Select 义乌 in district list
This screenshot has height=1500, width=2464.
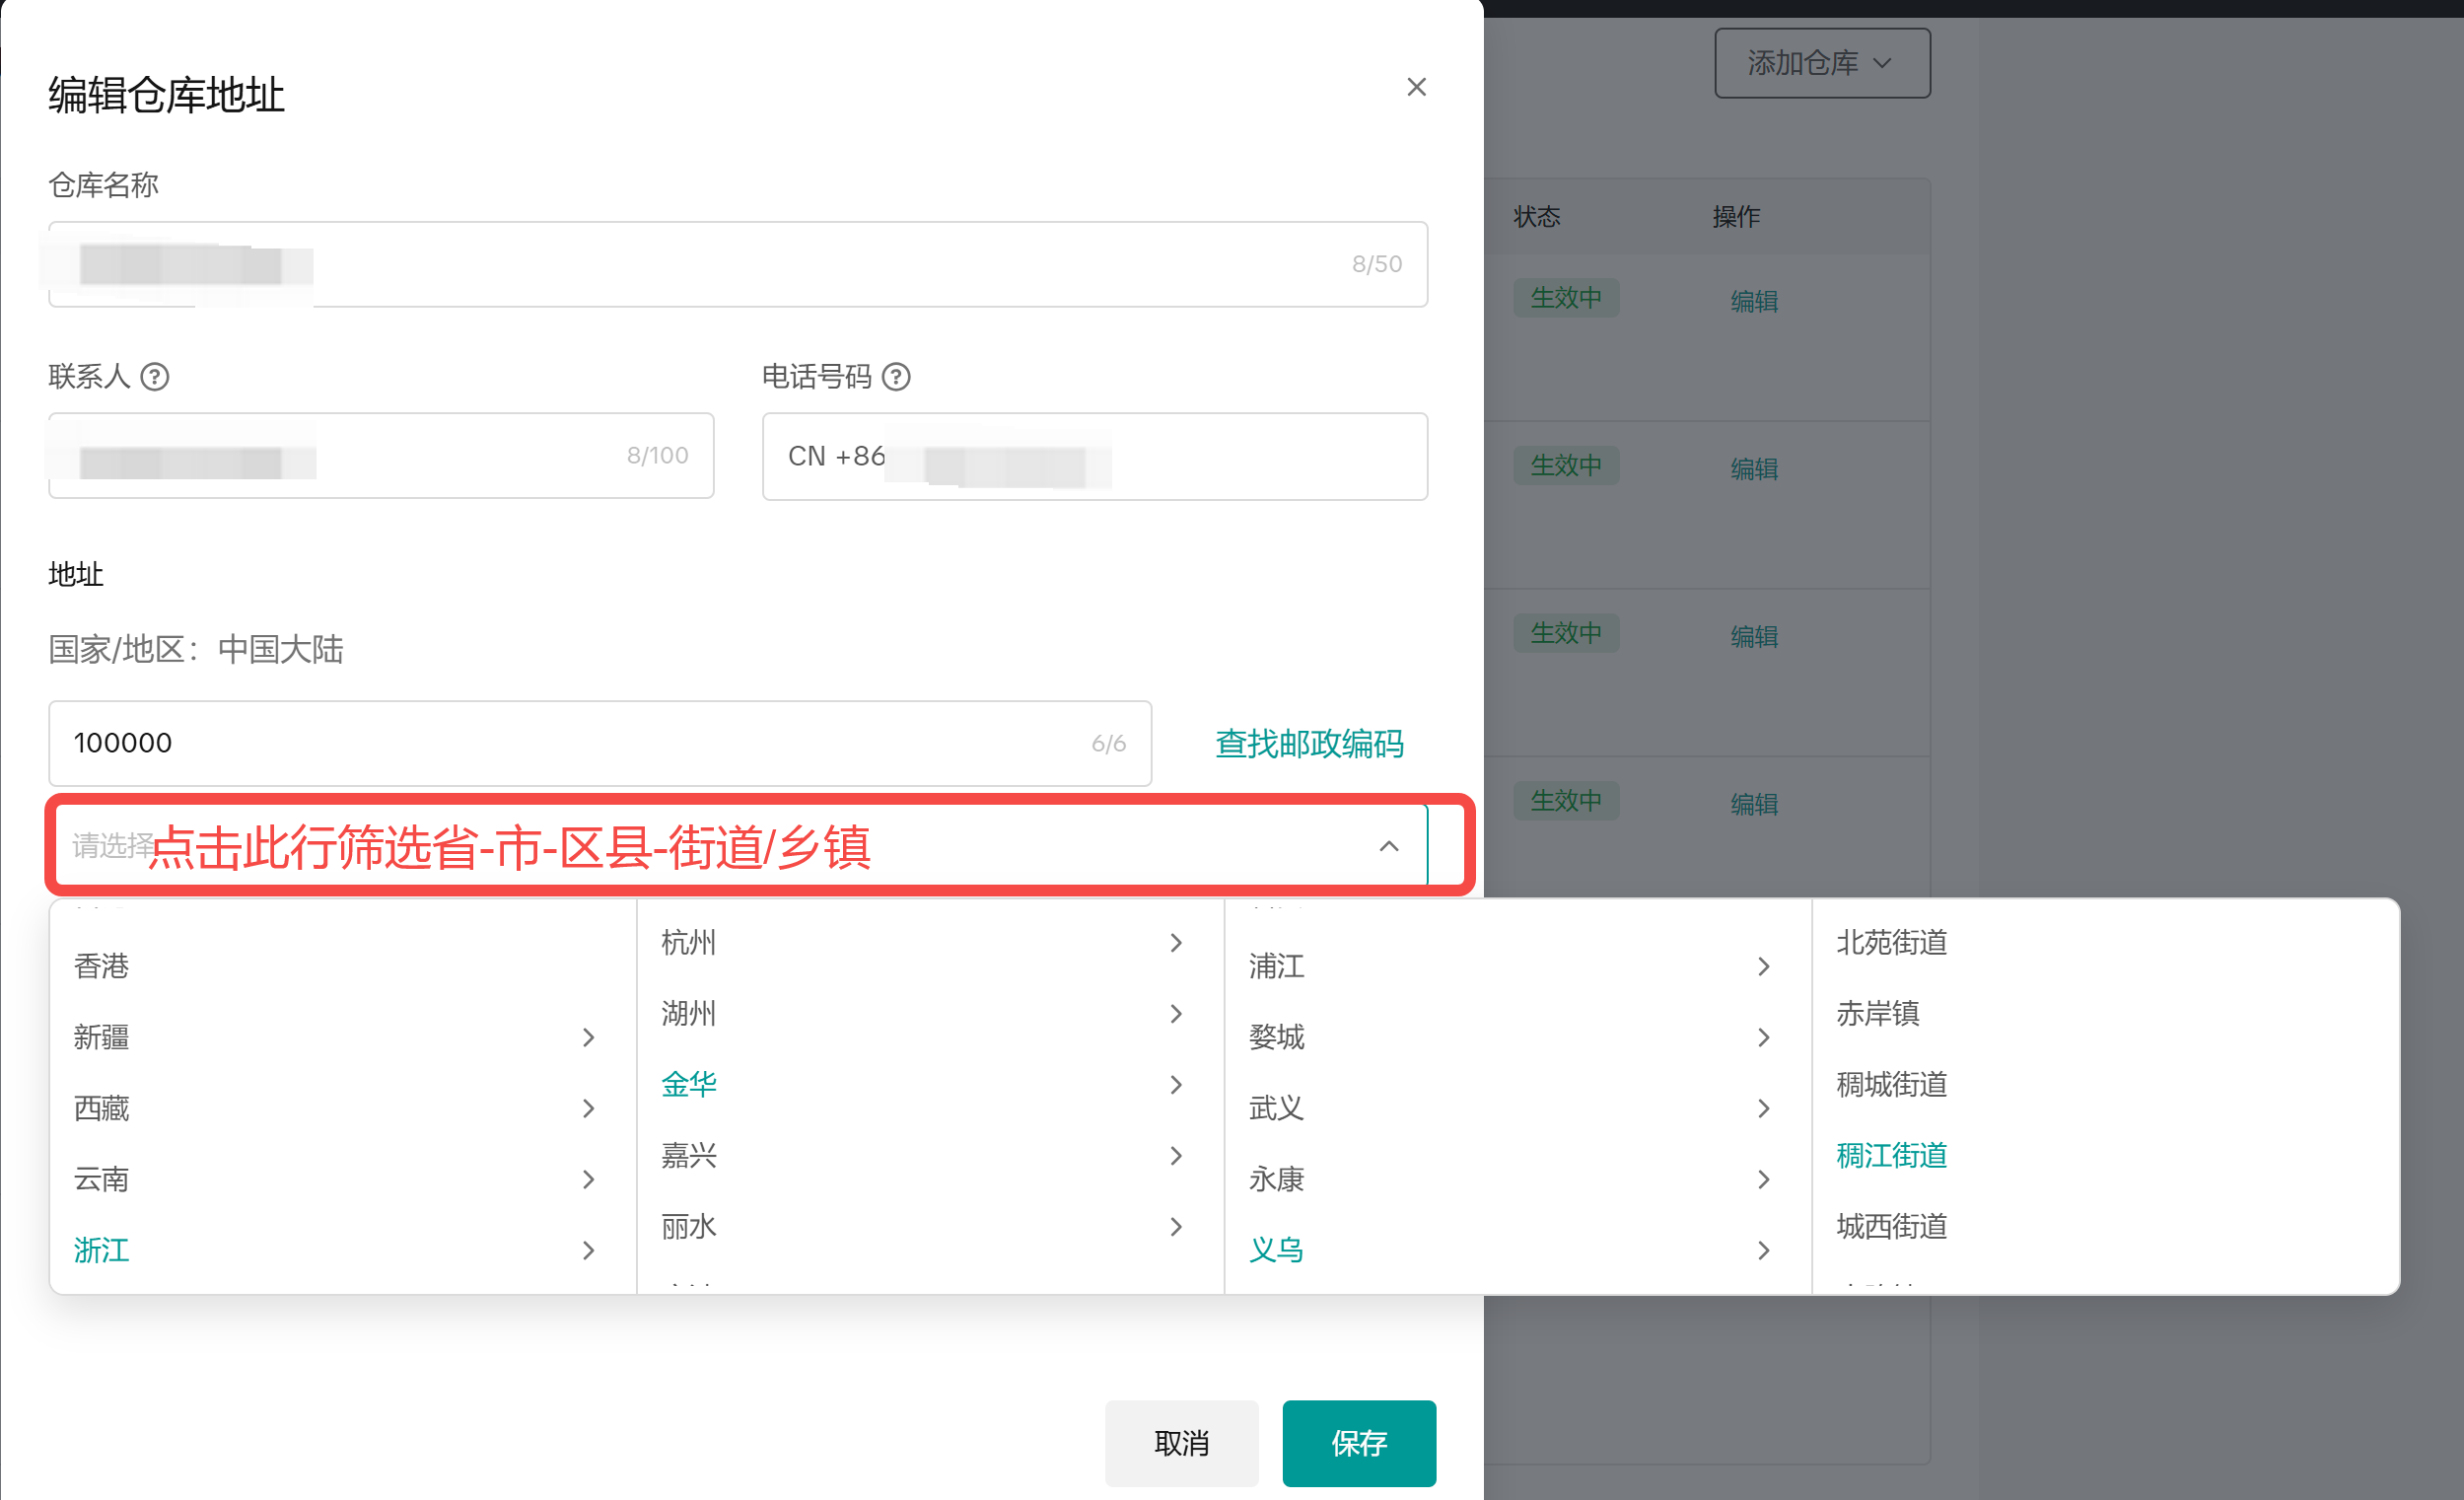pos(1276,1249)
